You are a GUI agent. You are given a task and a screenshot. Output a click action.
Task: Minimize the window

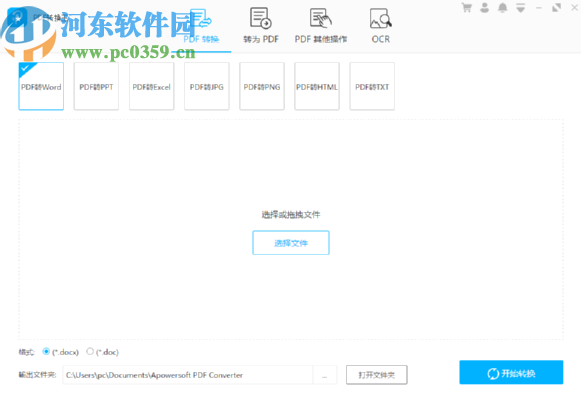pyautogui.click(x=539, y=7)
